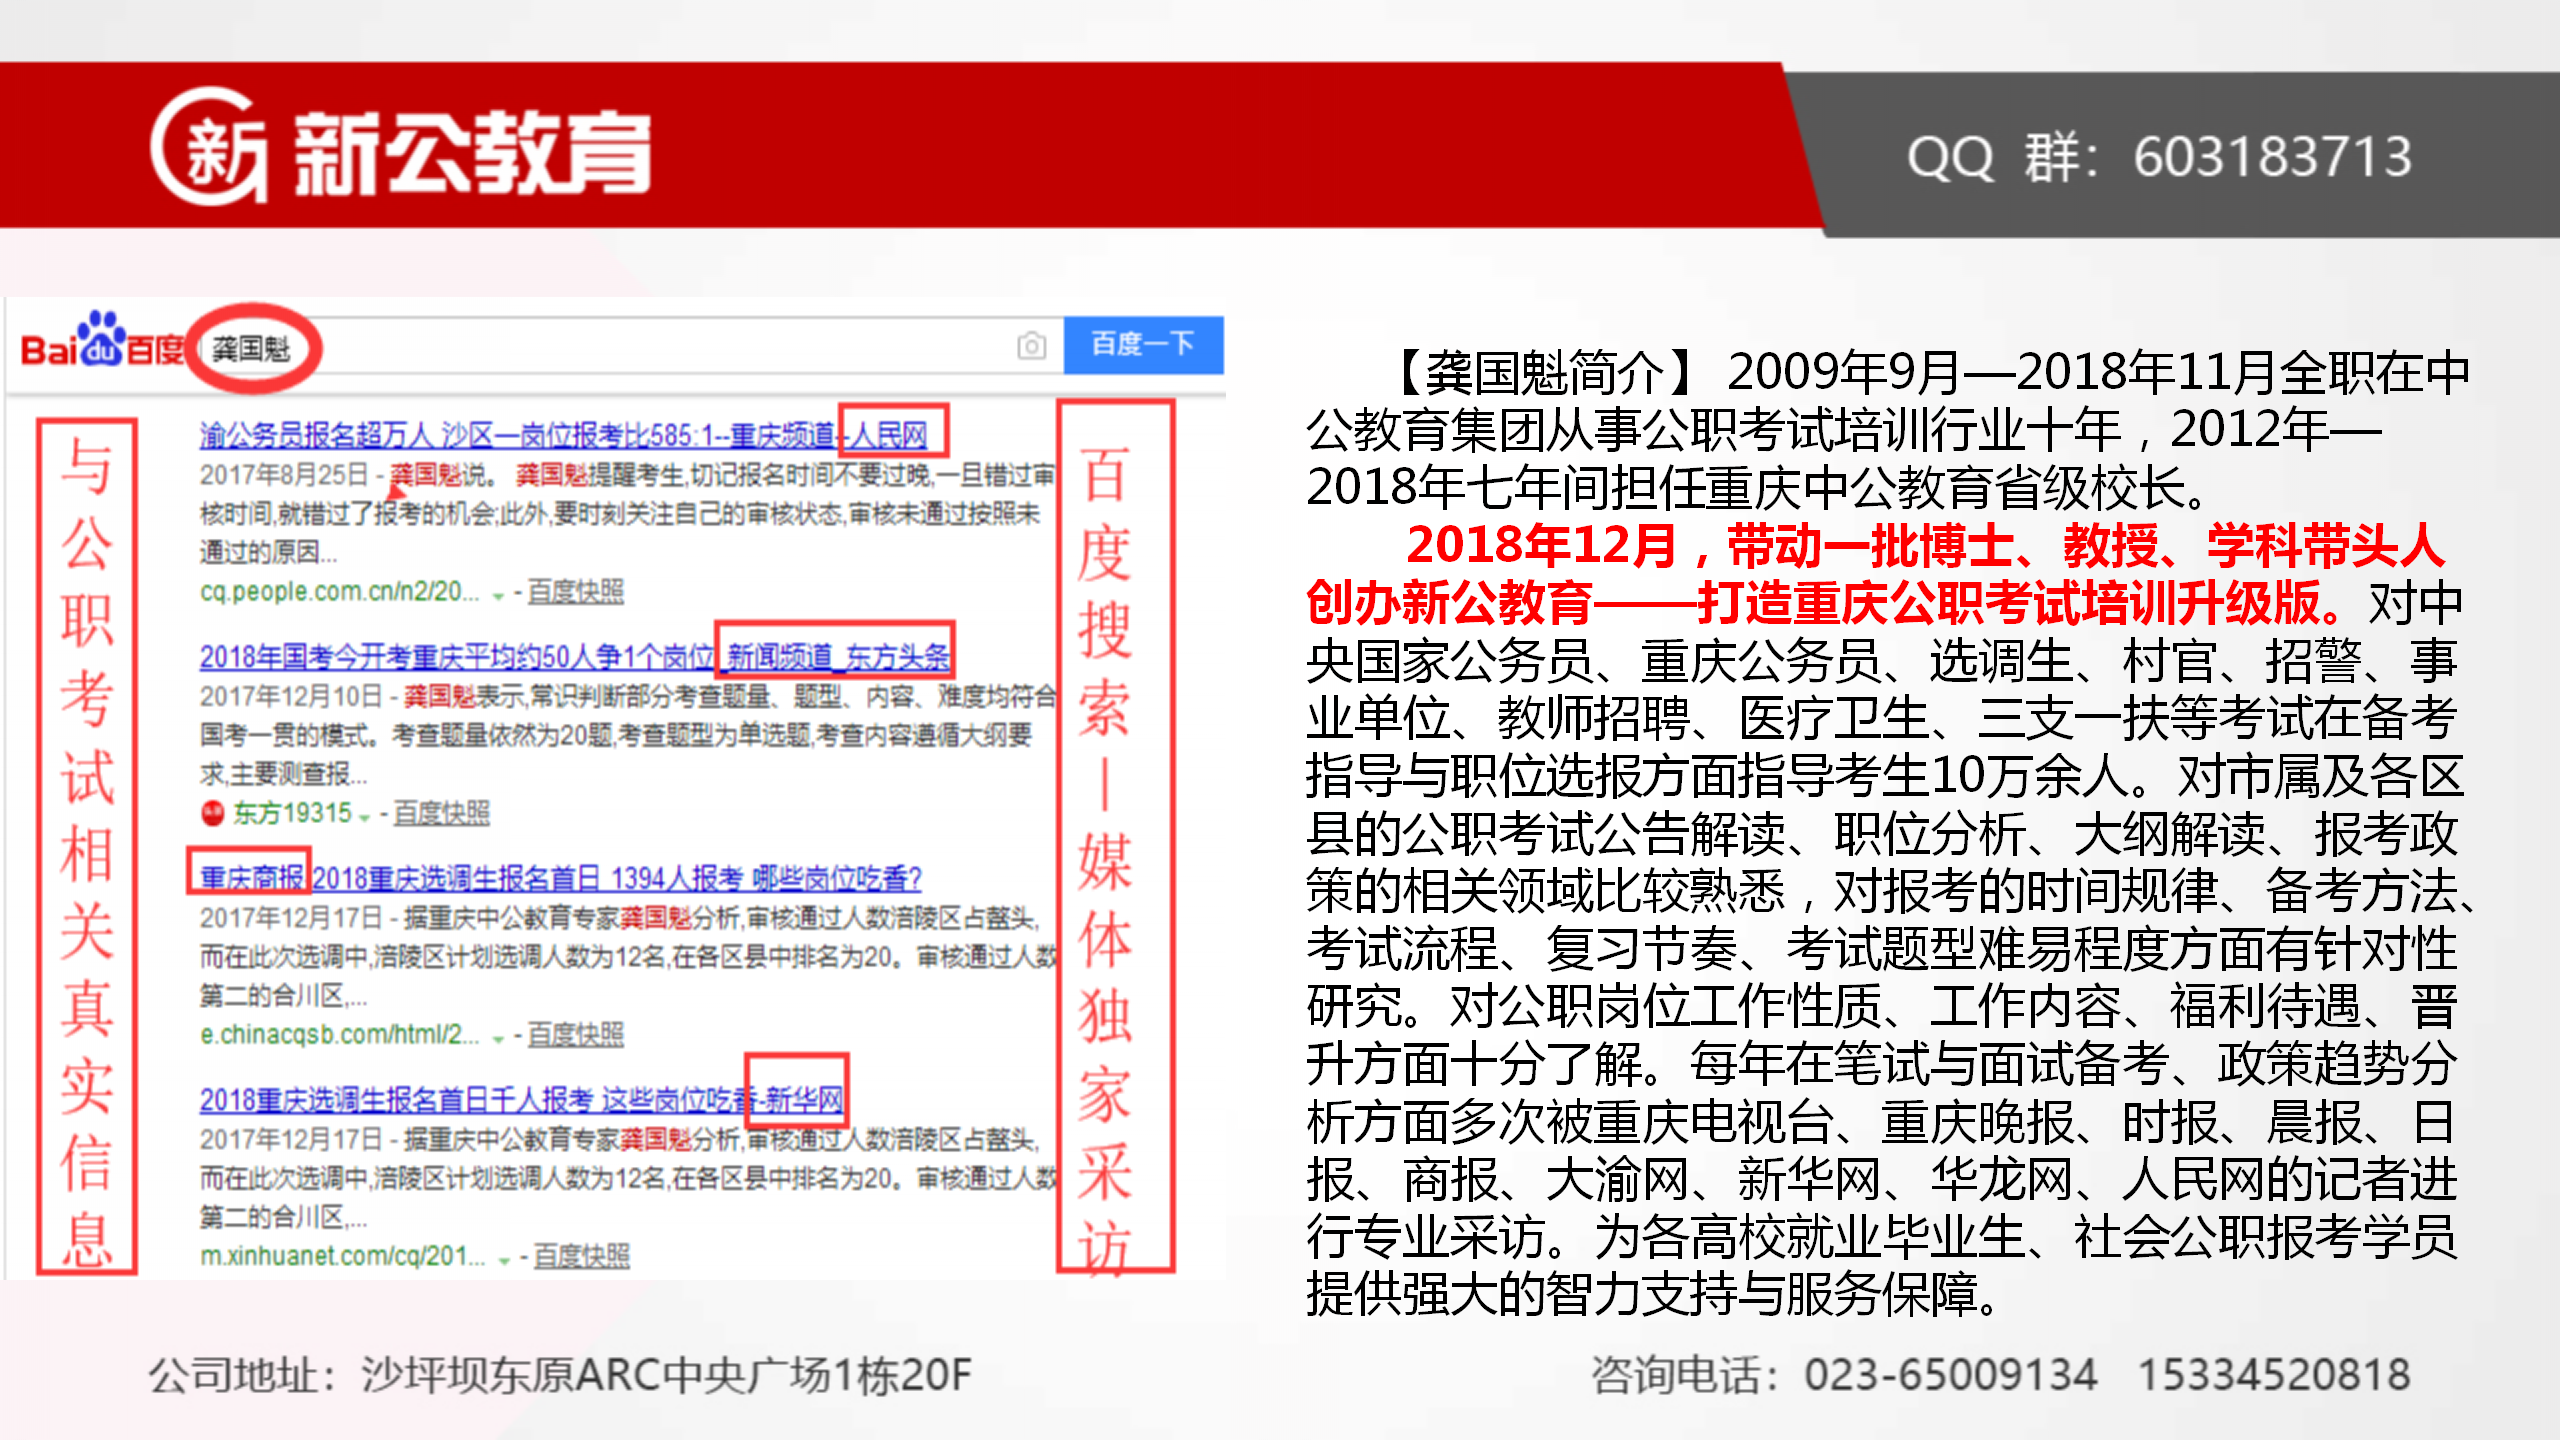Open camera image search icon

click(1031, 346)
